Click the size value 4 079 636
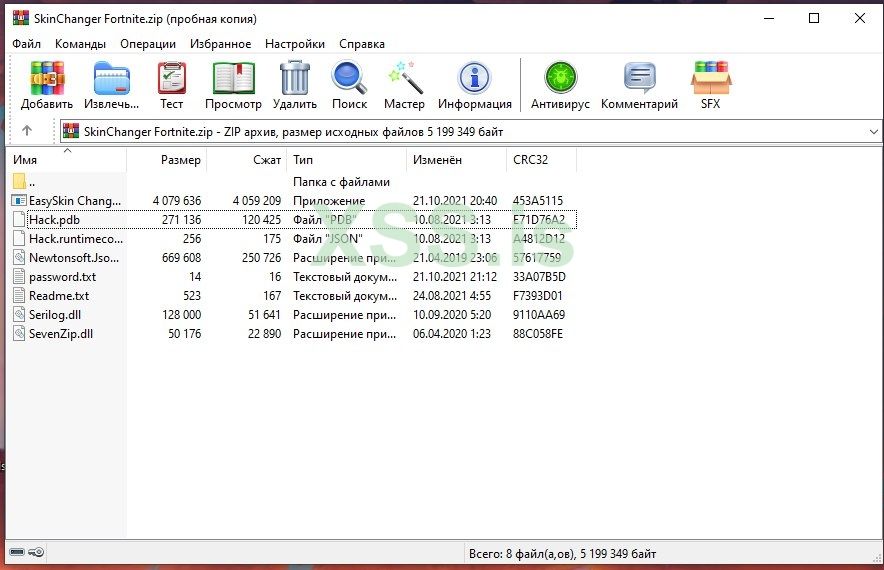The image size is (884, 570). (176, 201)
